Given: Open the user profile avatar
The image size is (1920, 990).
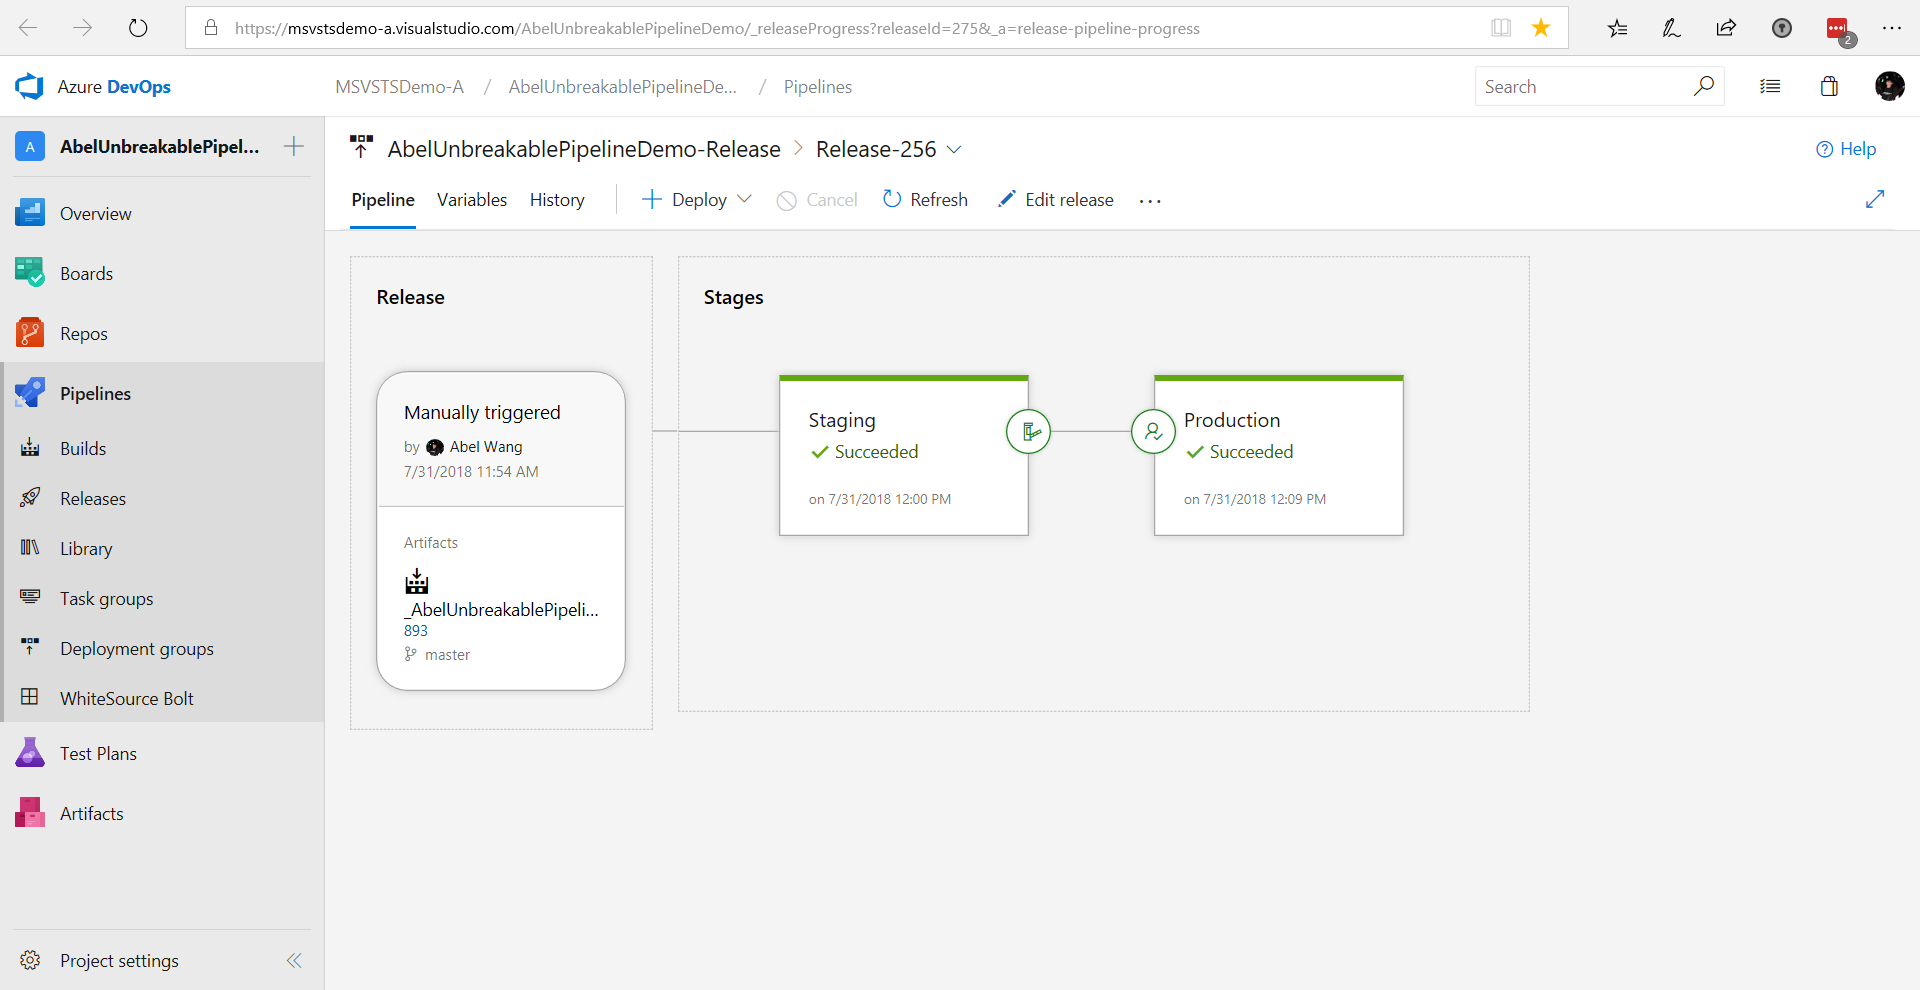Looking at the screenshot, I should 1889,86.
